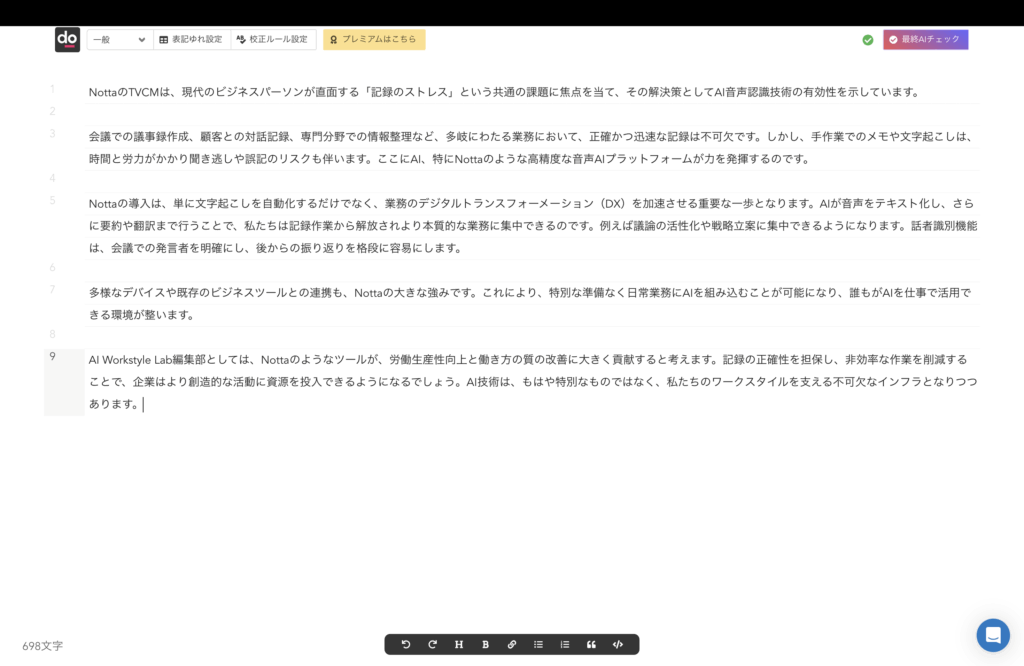
Task: Click the redo arrow icon
Action: tap(432, 645)
